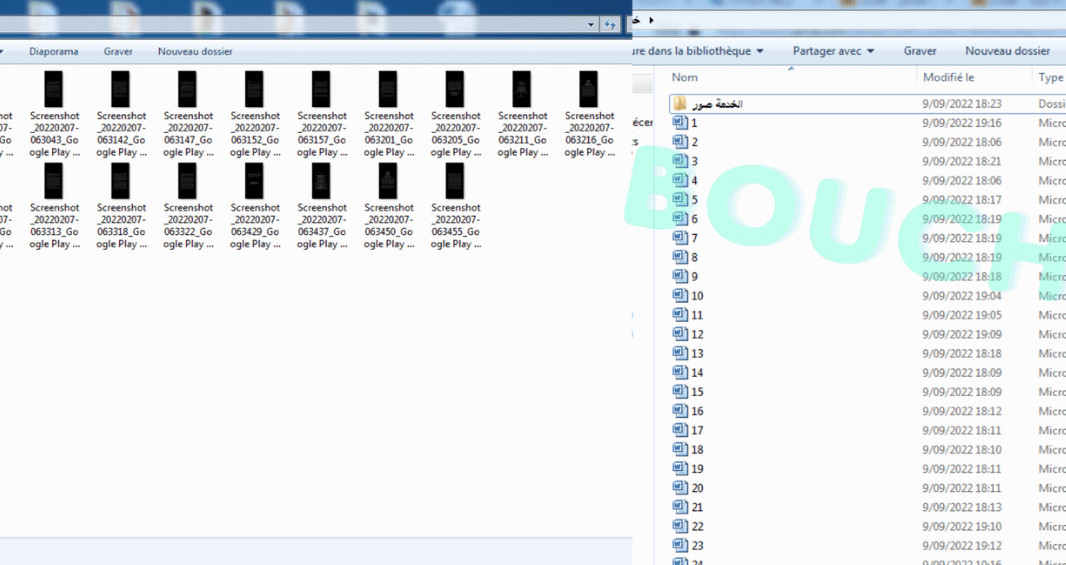Click Word icon of document 21
The height and width of the screenshot is (565, 1066).
[x=680, y=507]
